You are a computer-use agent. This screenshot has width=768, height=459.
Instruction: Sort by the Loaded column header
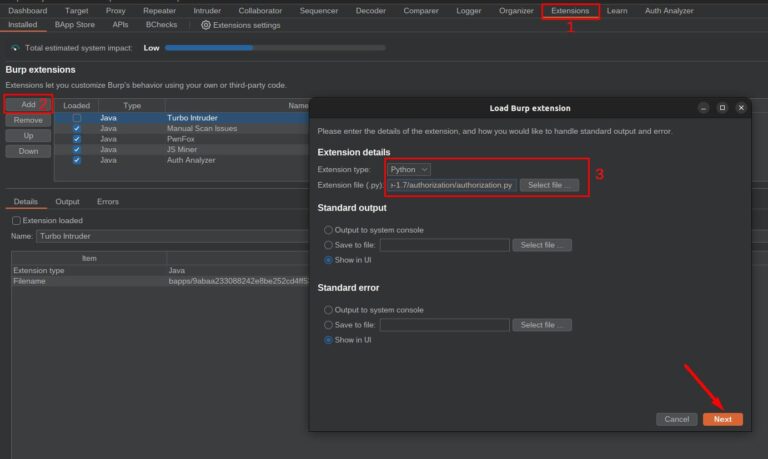pos(76,105)
